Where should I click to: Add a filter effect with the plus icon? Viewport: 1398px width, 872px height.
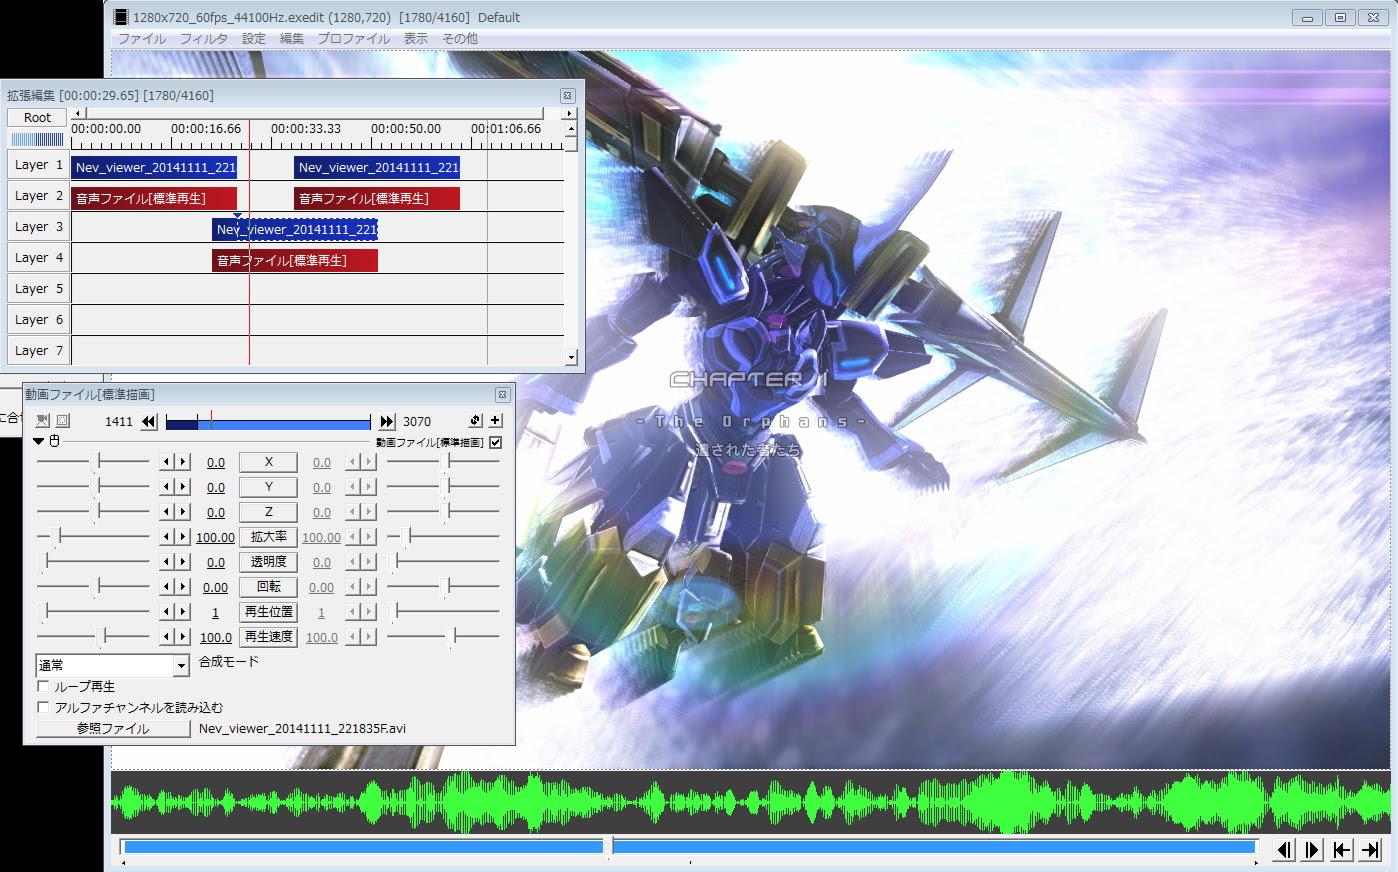pyautogui.click(x=495, y=421)
